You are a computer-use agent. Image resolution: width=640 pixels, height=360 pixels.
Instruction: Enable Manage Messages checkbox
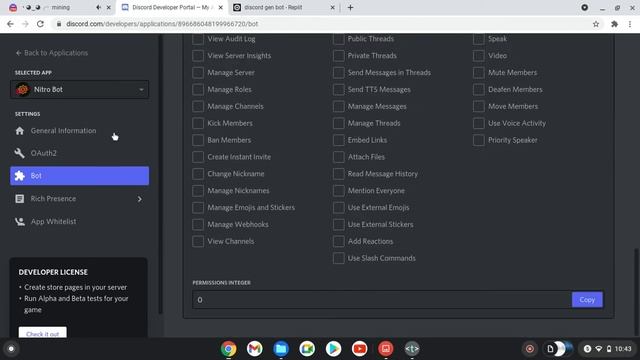point(338,107)
